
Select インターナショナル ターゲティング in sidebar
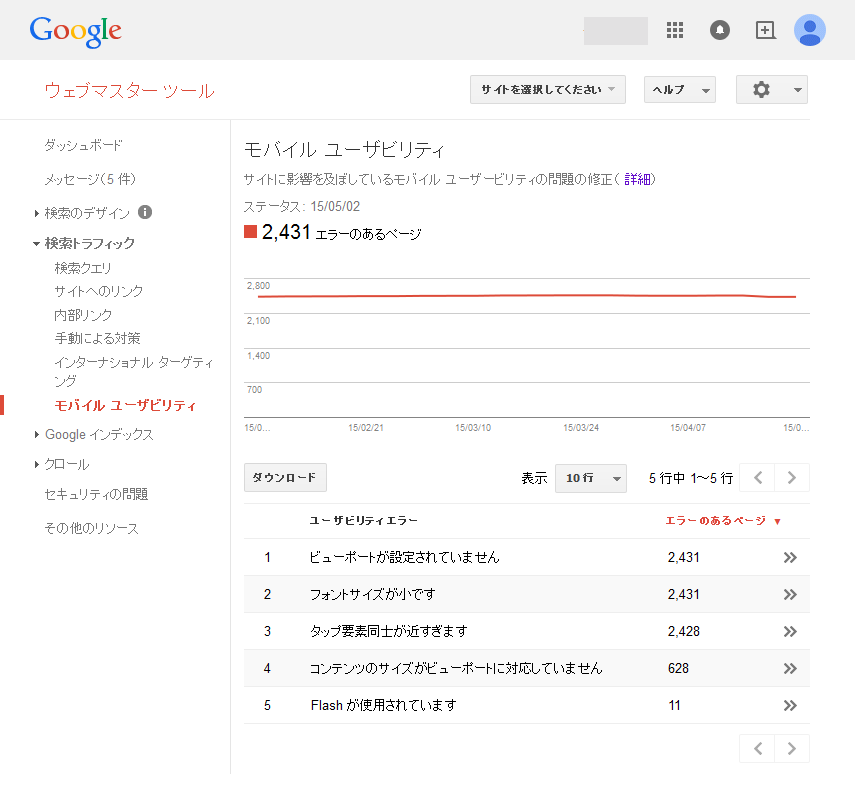134,371
